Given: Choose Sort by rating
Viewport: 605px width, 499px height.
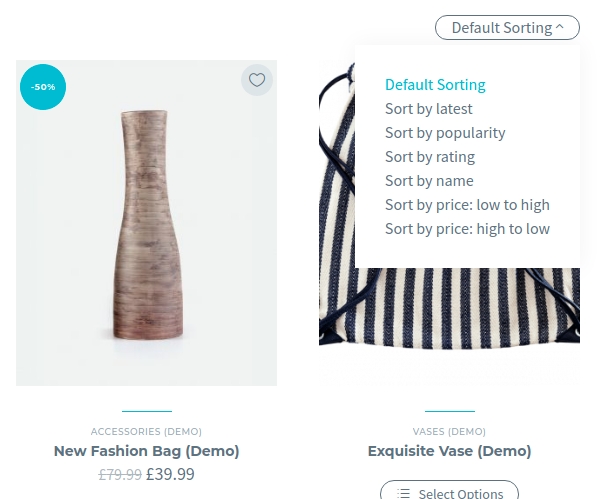Looking at the screenshot, I should [430, 157].
